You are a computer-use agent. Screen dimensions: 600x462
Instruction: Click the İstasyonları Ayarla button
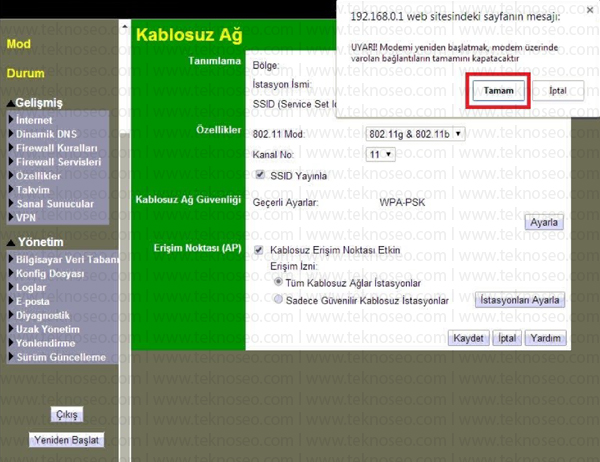[x=520, y=300]
